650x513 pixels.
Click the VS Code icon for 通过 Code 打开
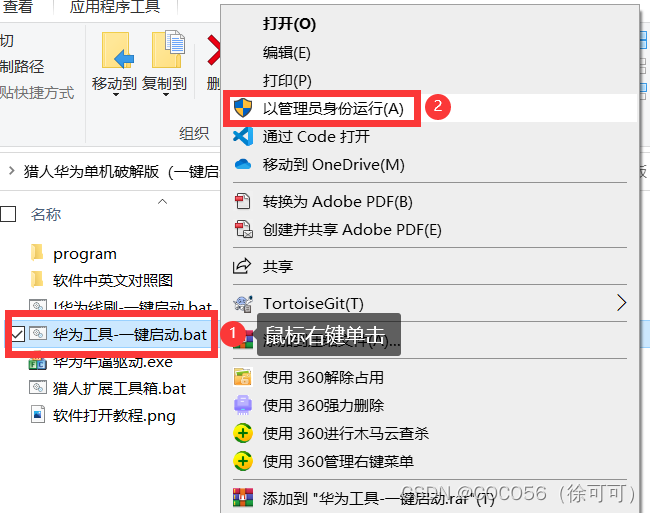pyautogui.click(x=243, y=136)
